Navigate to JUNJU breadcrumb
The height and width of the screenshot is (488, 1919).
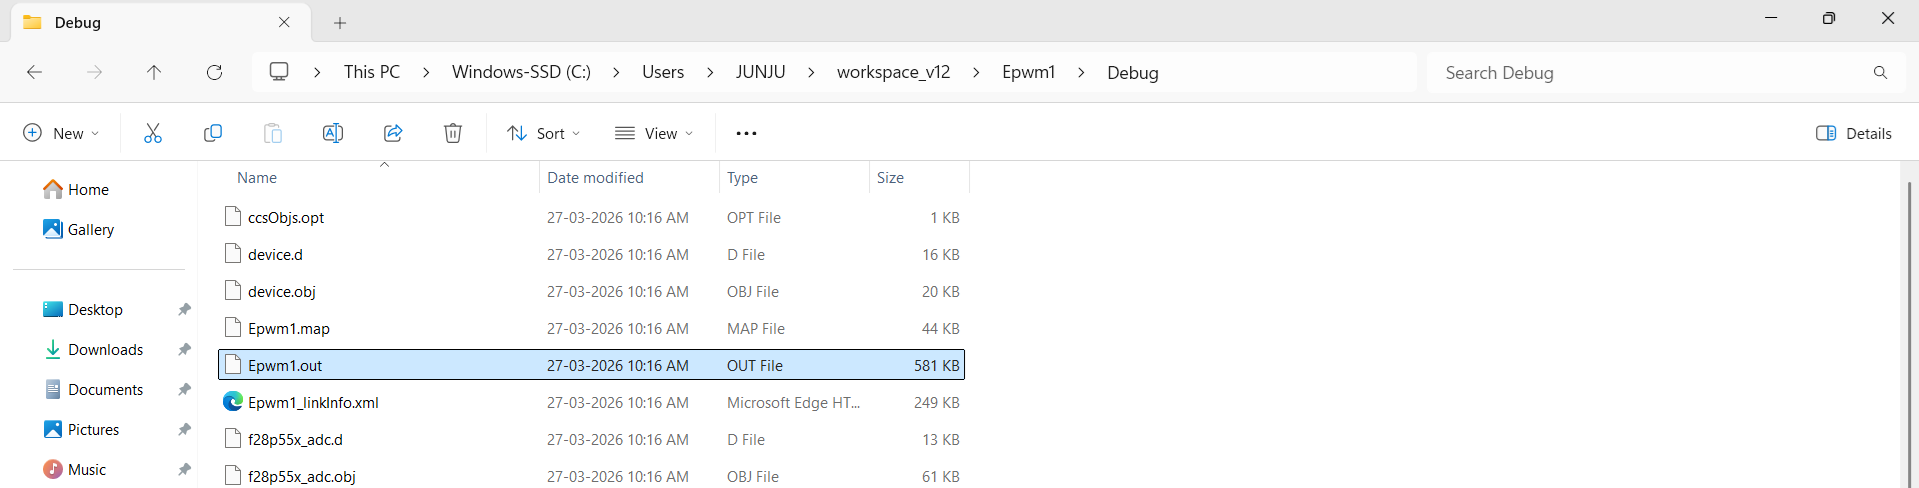click(x=761, y=72)
